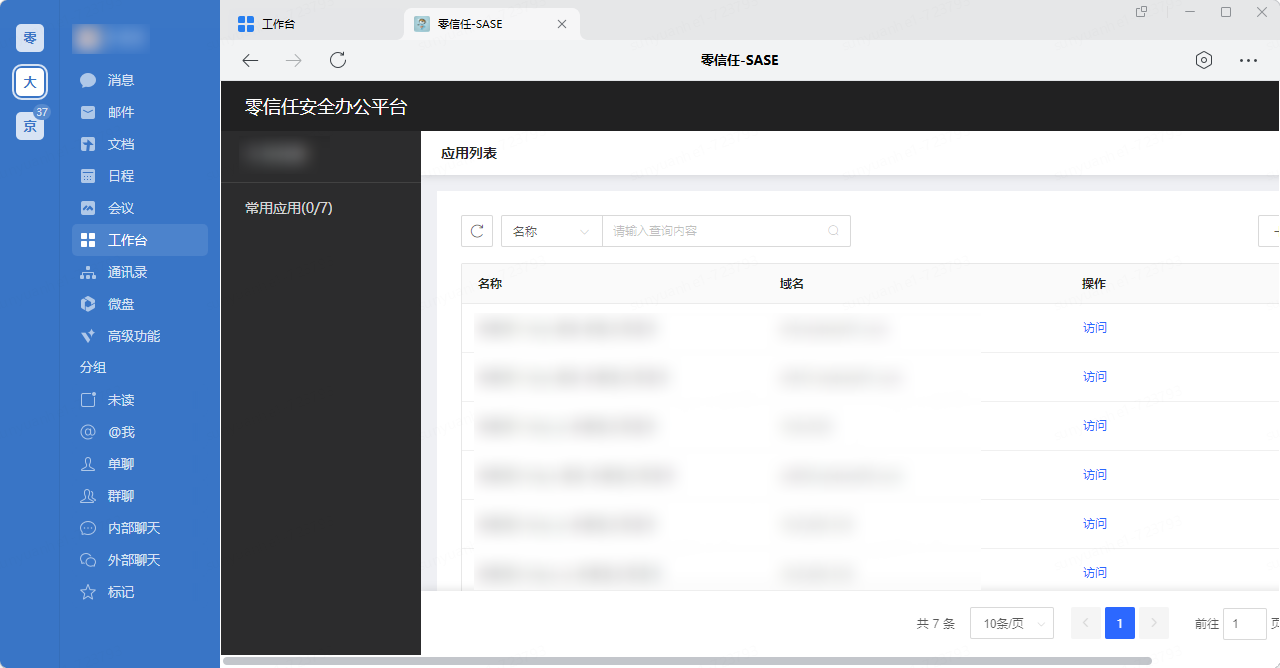Open 微盘 drive in sidebar
The height and width of the screenshot is (668, 1280).
point(88,304)
